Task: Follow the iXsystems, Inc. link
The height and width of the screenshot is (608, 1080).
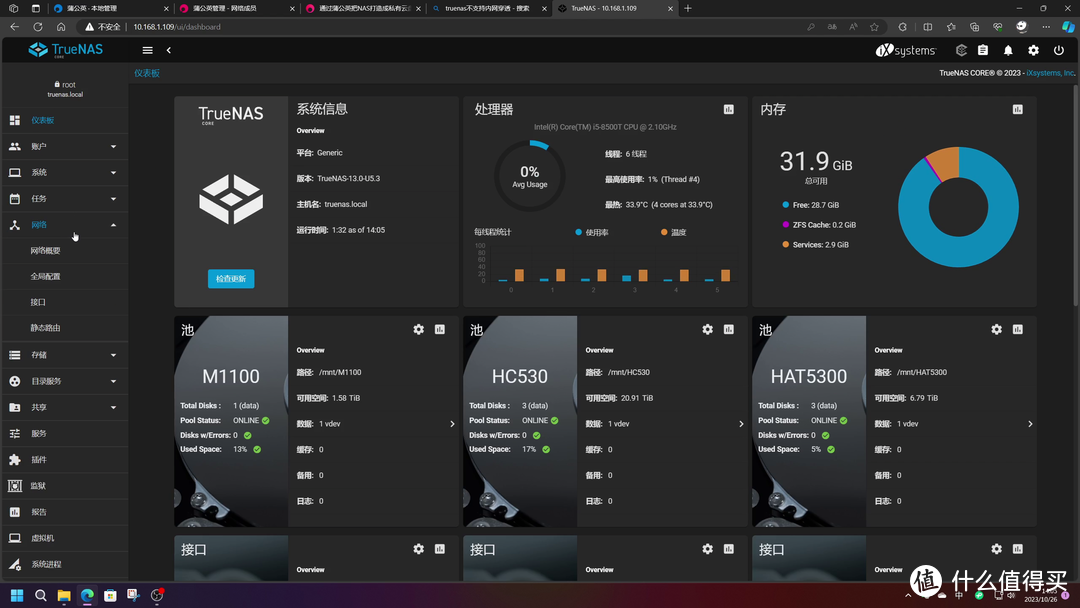Action: (1050, 73)
